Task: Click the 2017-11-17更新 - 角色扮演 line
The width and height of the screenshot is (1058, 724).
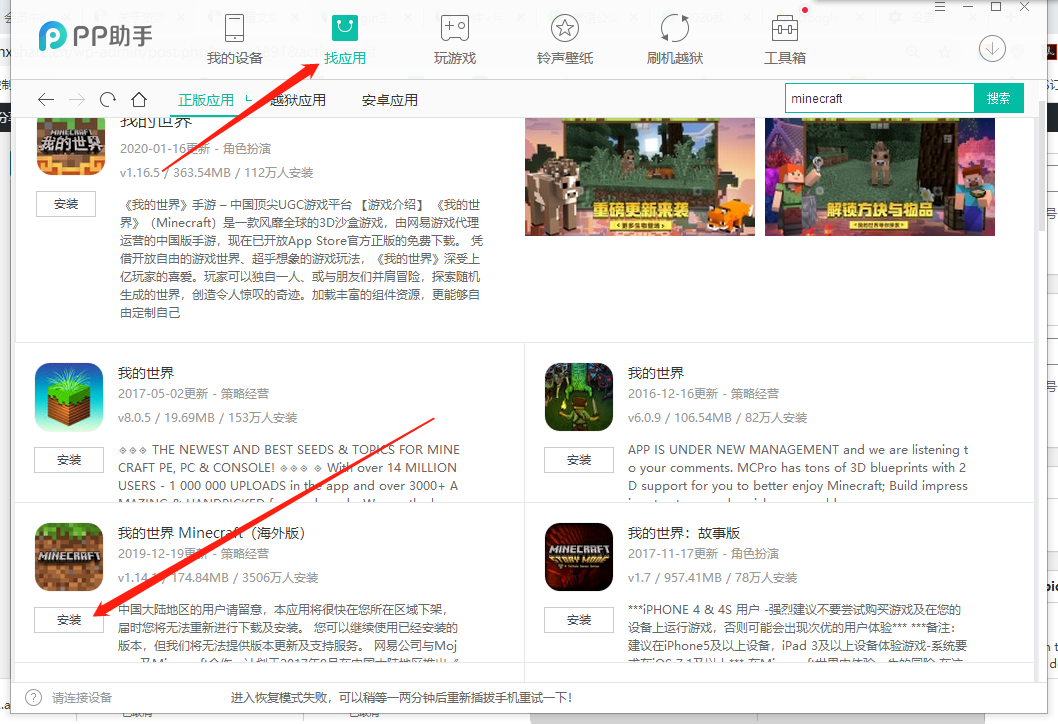Action: [703, 553]
